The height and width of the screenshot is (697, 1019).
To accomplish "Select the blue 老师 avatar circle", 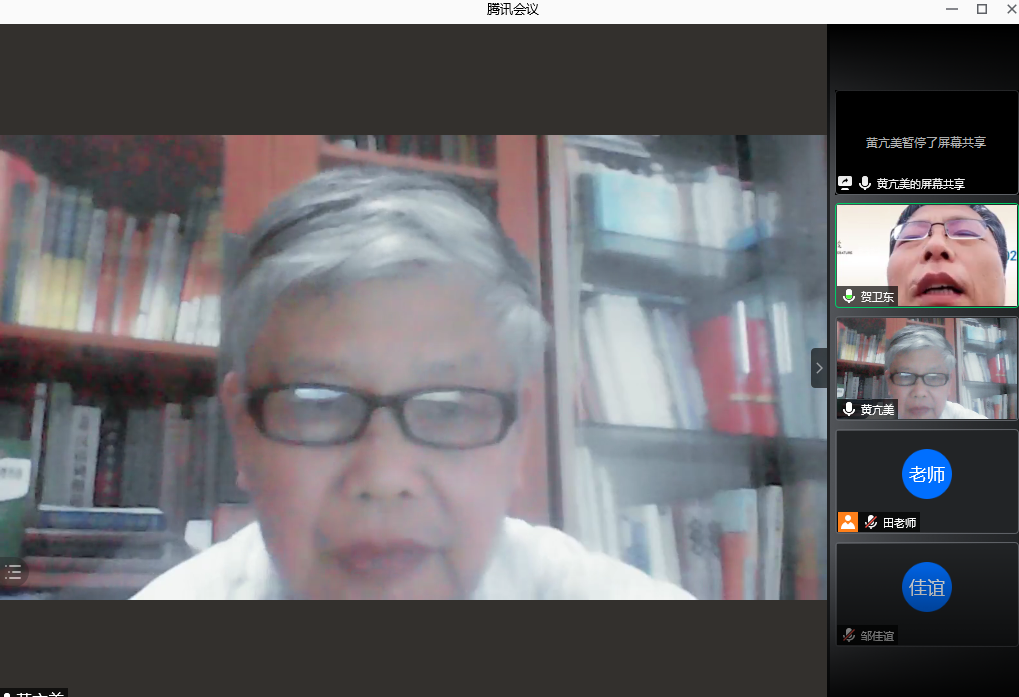I will pos(926,474).
